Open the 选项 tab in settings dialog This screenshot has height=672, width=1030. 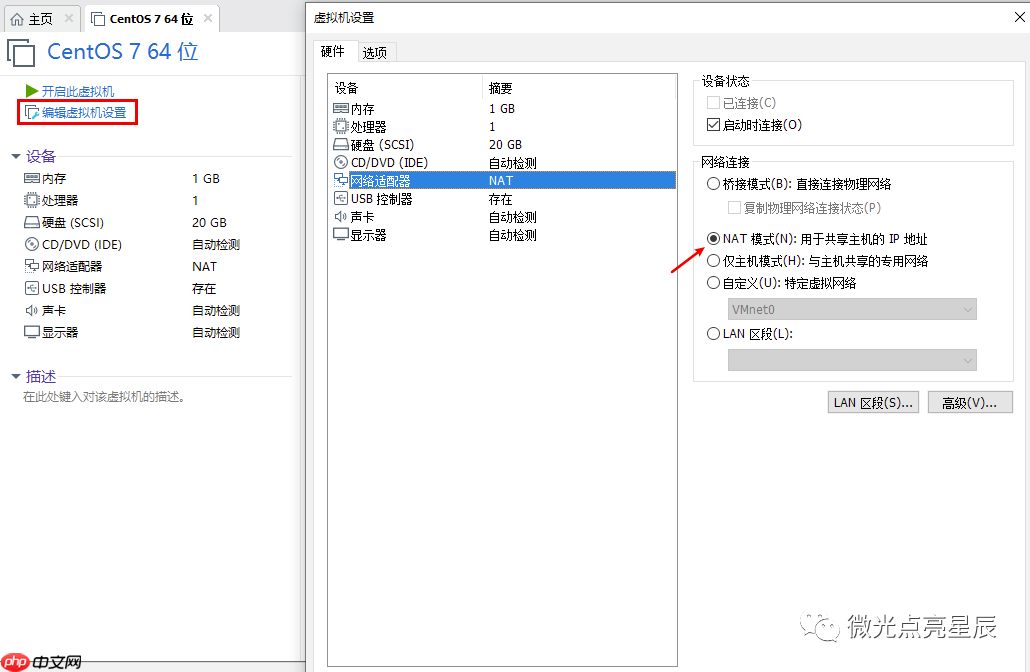[374, 53]
